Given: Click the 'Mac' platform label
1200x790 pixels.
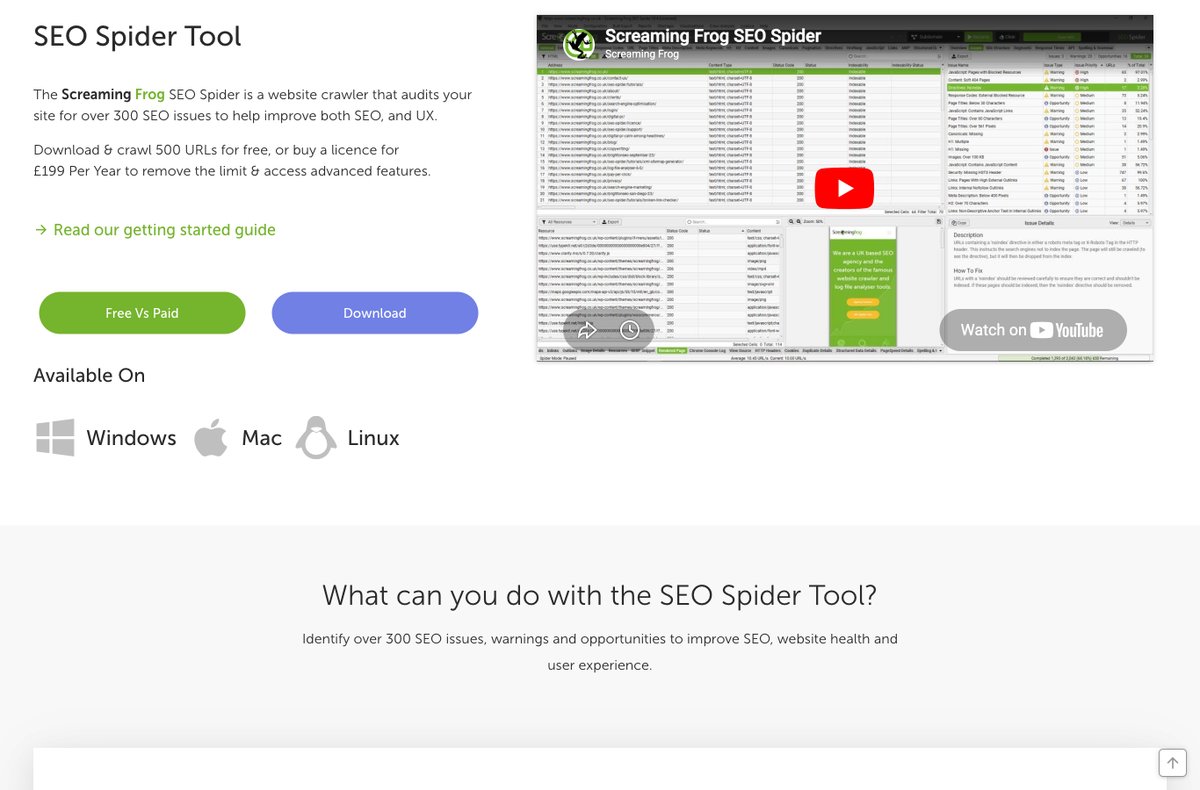Looking at the screenshot, I should point(262,438).
